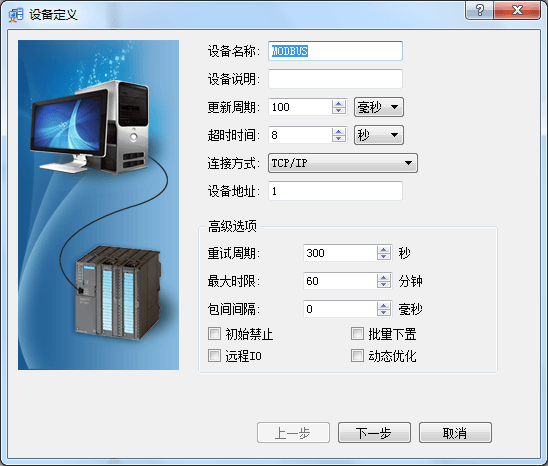Image resolution: width=548 pixels, height=466 pixels.
Task: Click the 设备定义 title bar icon
Action: (x=16, y=15)
